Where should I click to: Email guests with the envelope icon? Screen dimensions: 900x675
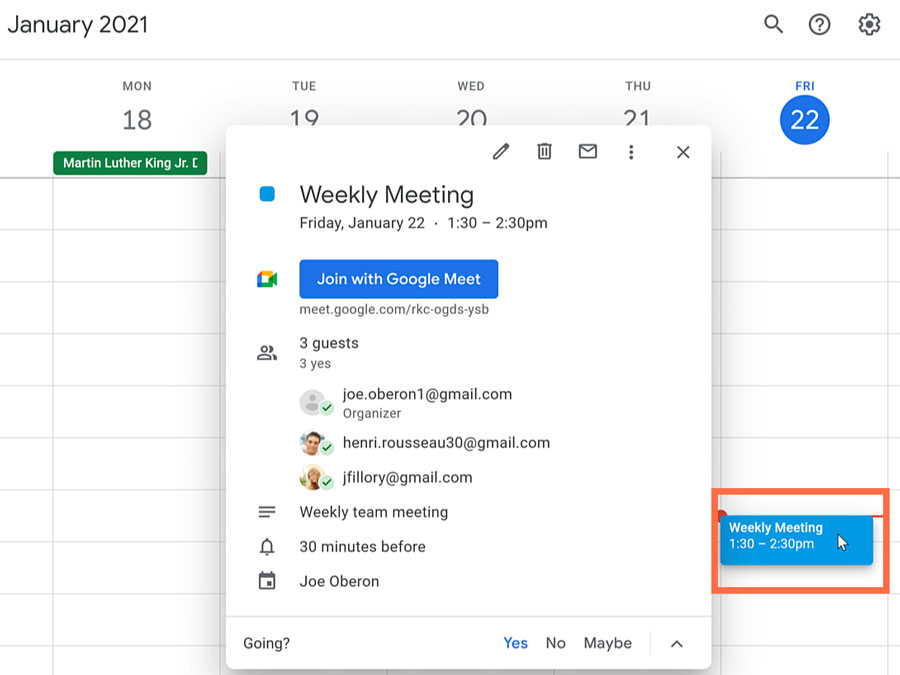pyautogui.click(x=588, y=152)
